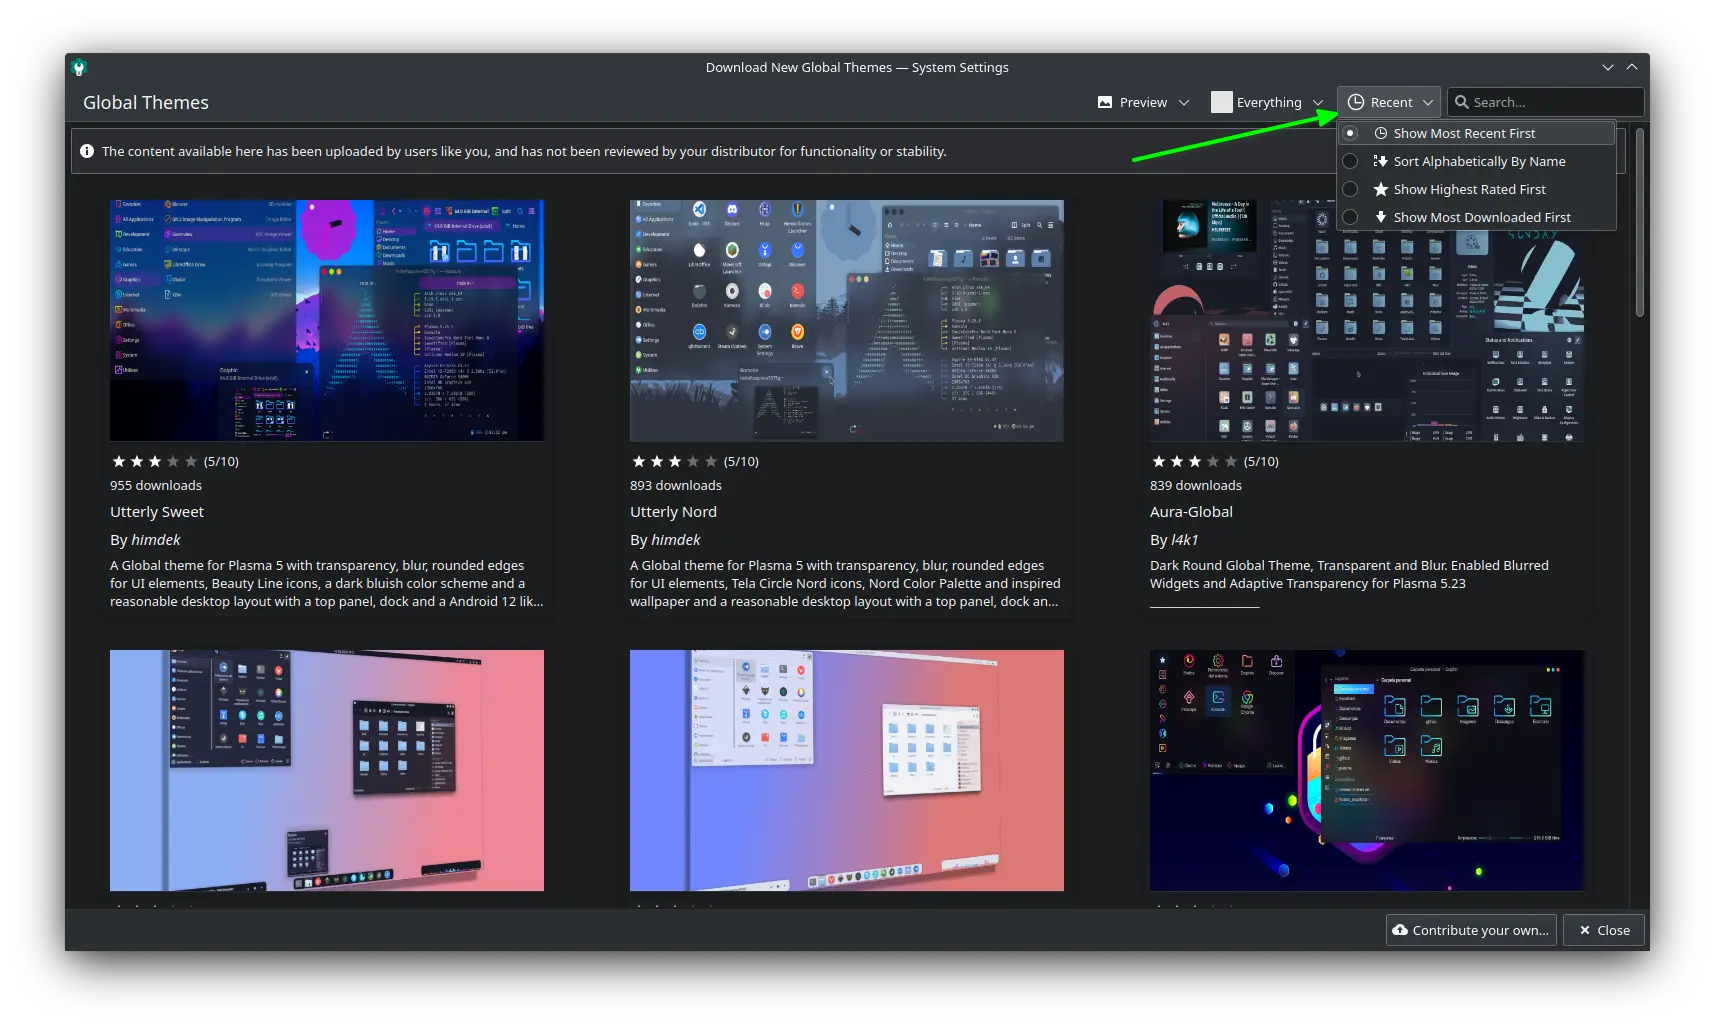This screenshot has height=1028, width=1715.
Task: Click the Utterly Sweet description text
Action: 327,583
